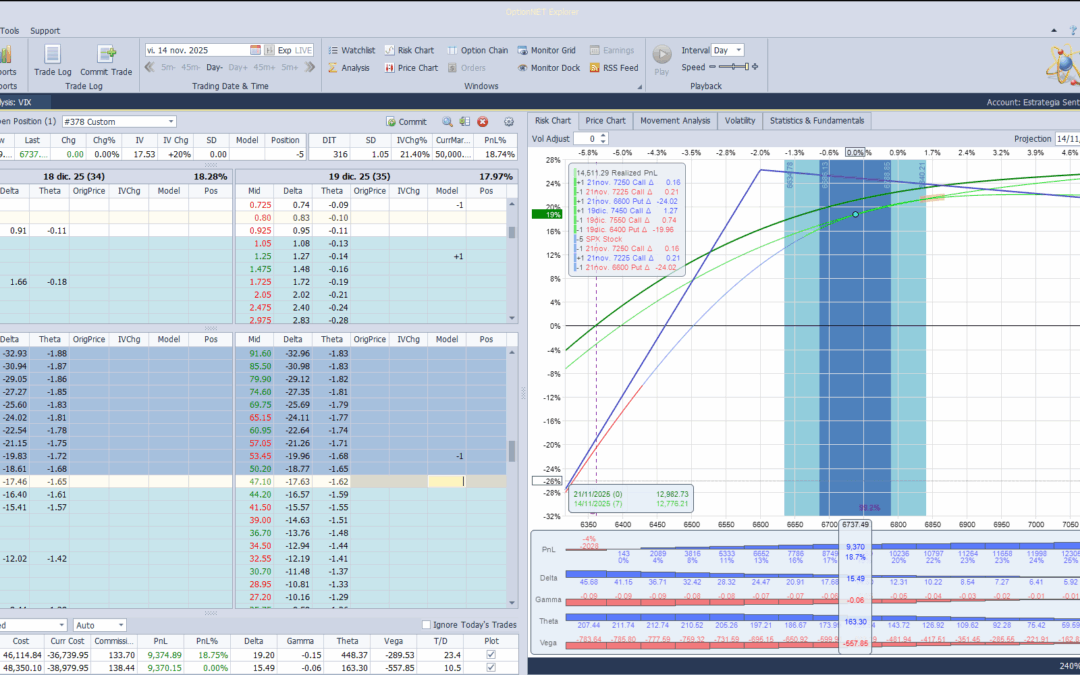Image resolution: width=1080 pixels, height=675 pixels.
Task: Decrease playback speed with minus icon
Action: [x=712, y=67]
